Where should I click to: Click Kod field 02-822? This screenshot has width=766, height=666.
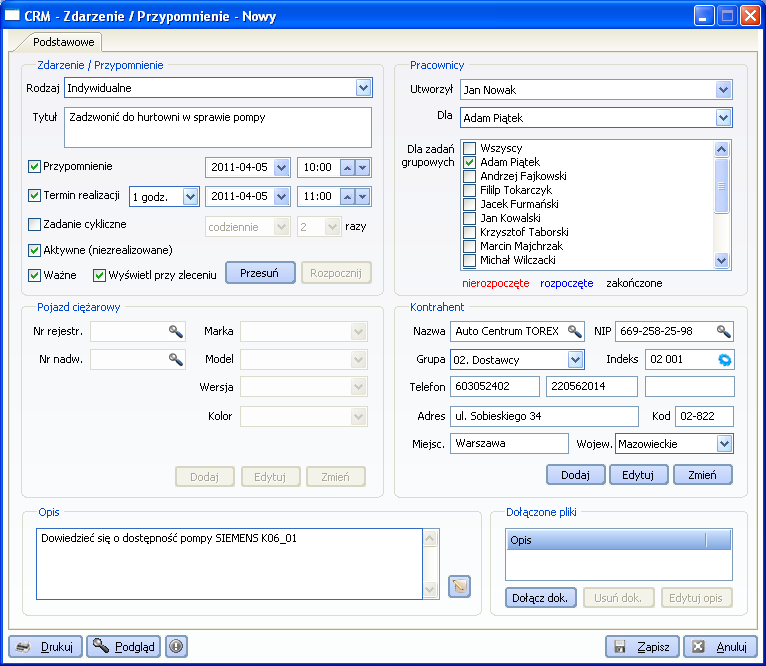tap(704, 416)
